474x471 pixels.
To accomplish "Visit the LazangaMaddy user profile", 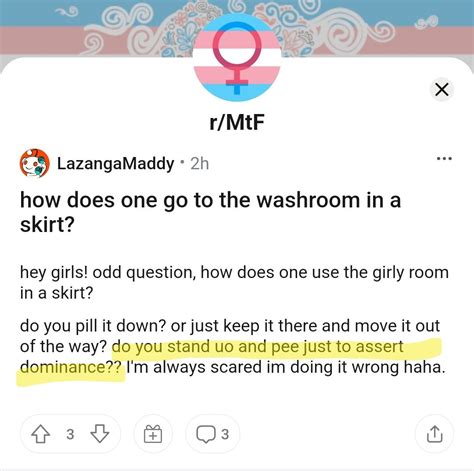I will click(x=115, y=163).
